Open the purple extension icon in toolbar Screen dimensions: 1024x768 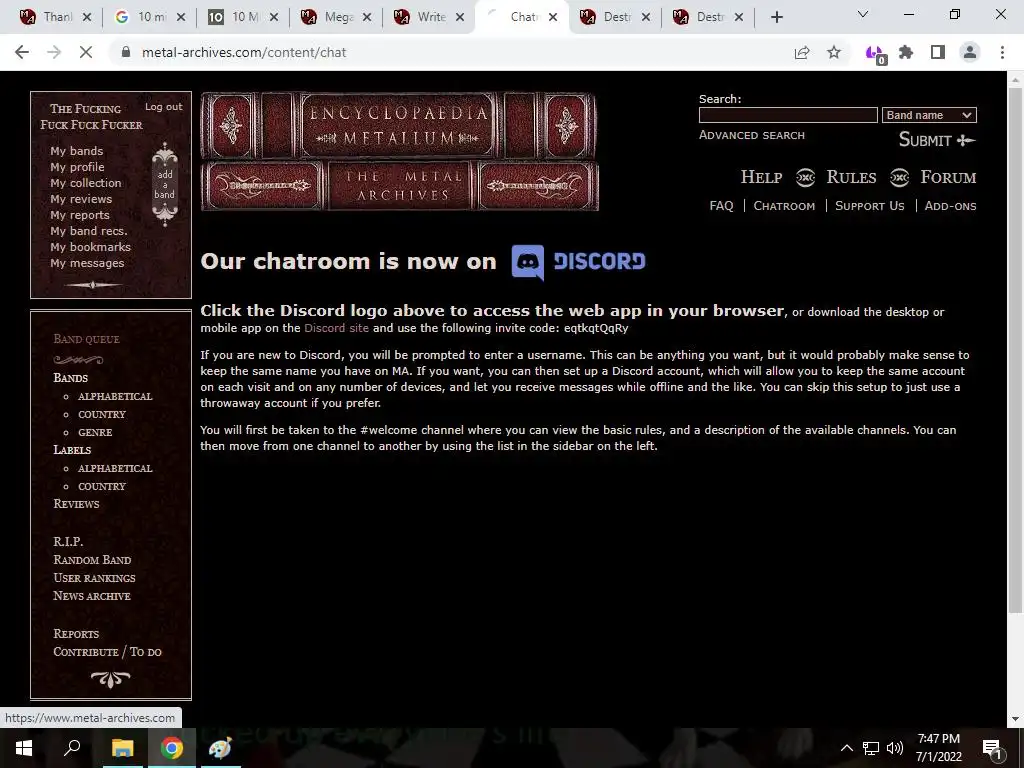[874, 54]
